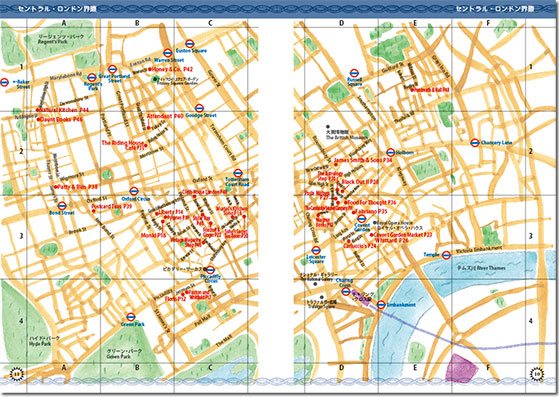Click the Euston Square underground station icon
The height and width of the screenshot is (397, 559).
click(189, 43)
